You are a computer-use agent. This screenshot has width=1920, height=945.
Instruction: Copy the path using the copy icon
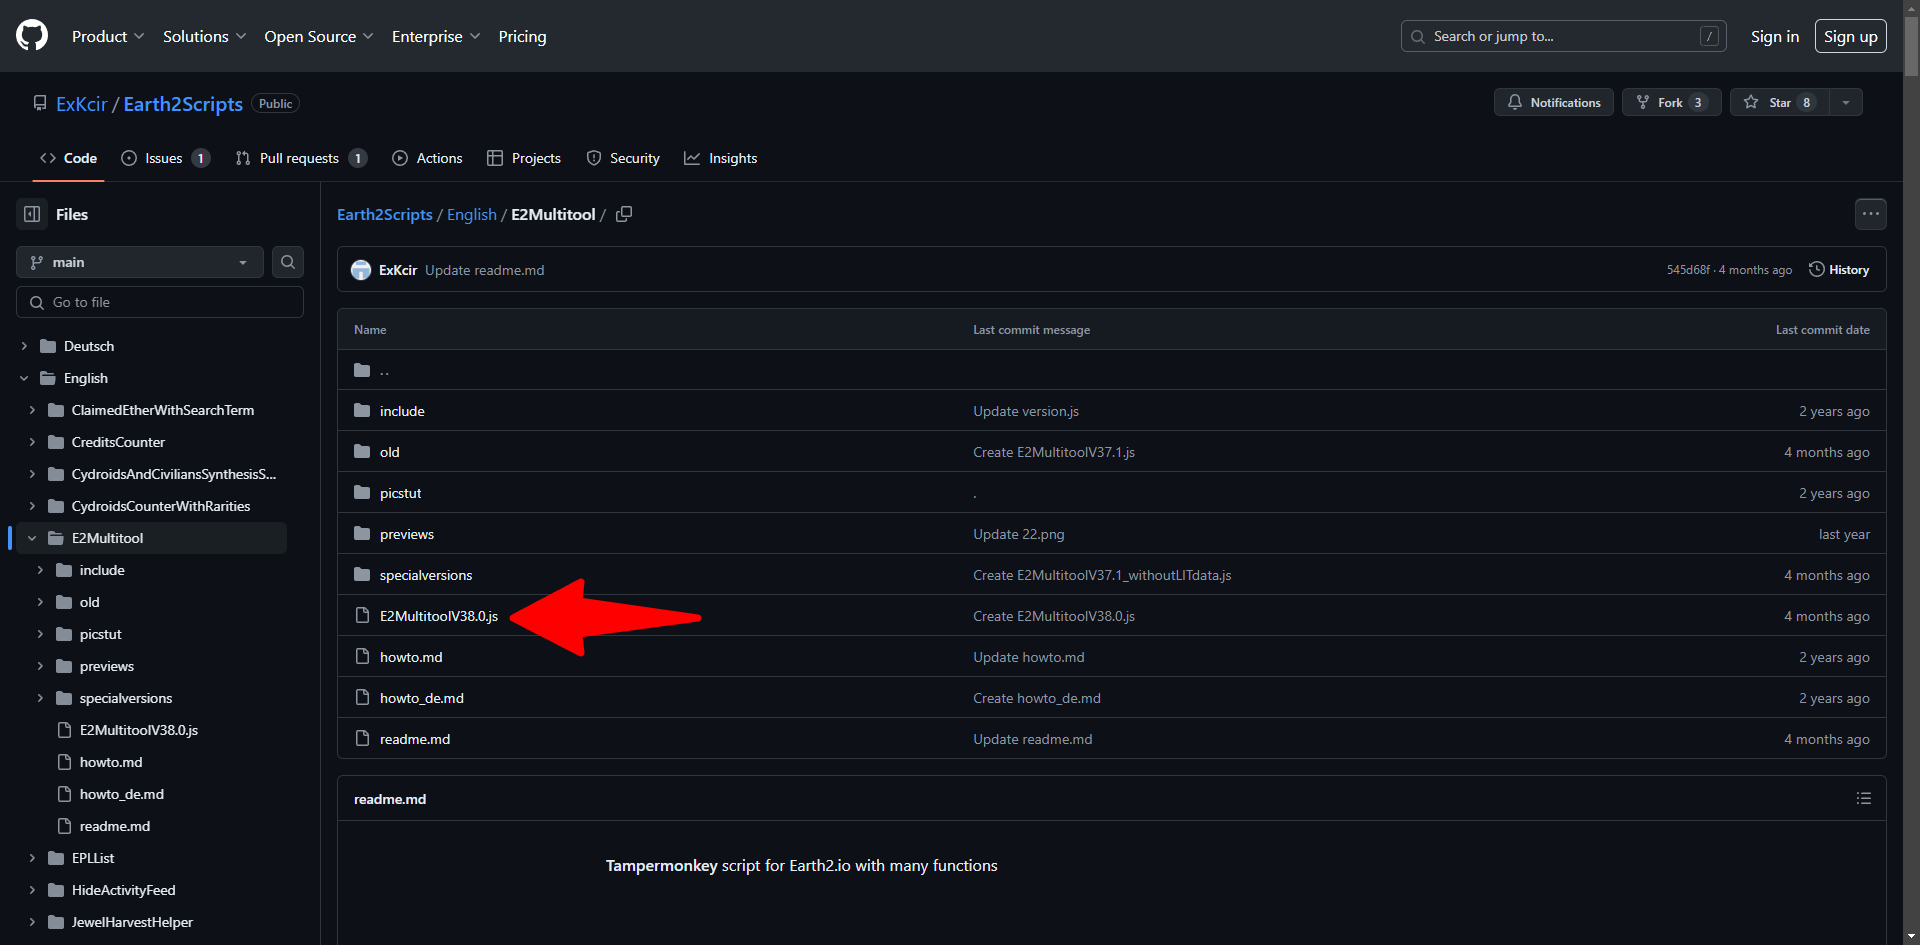click(x=624, y=214)
